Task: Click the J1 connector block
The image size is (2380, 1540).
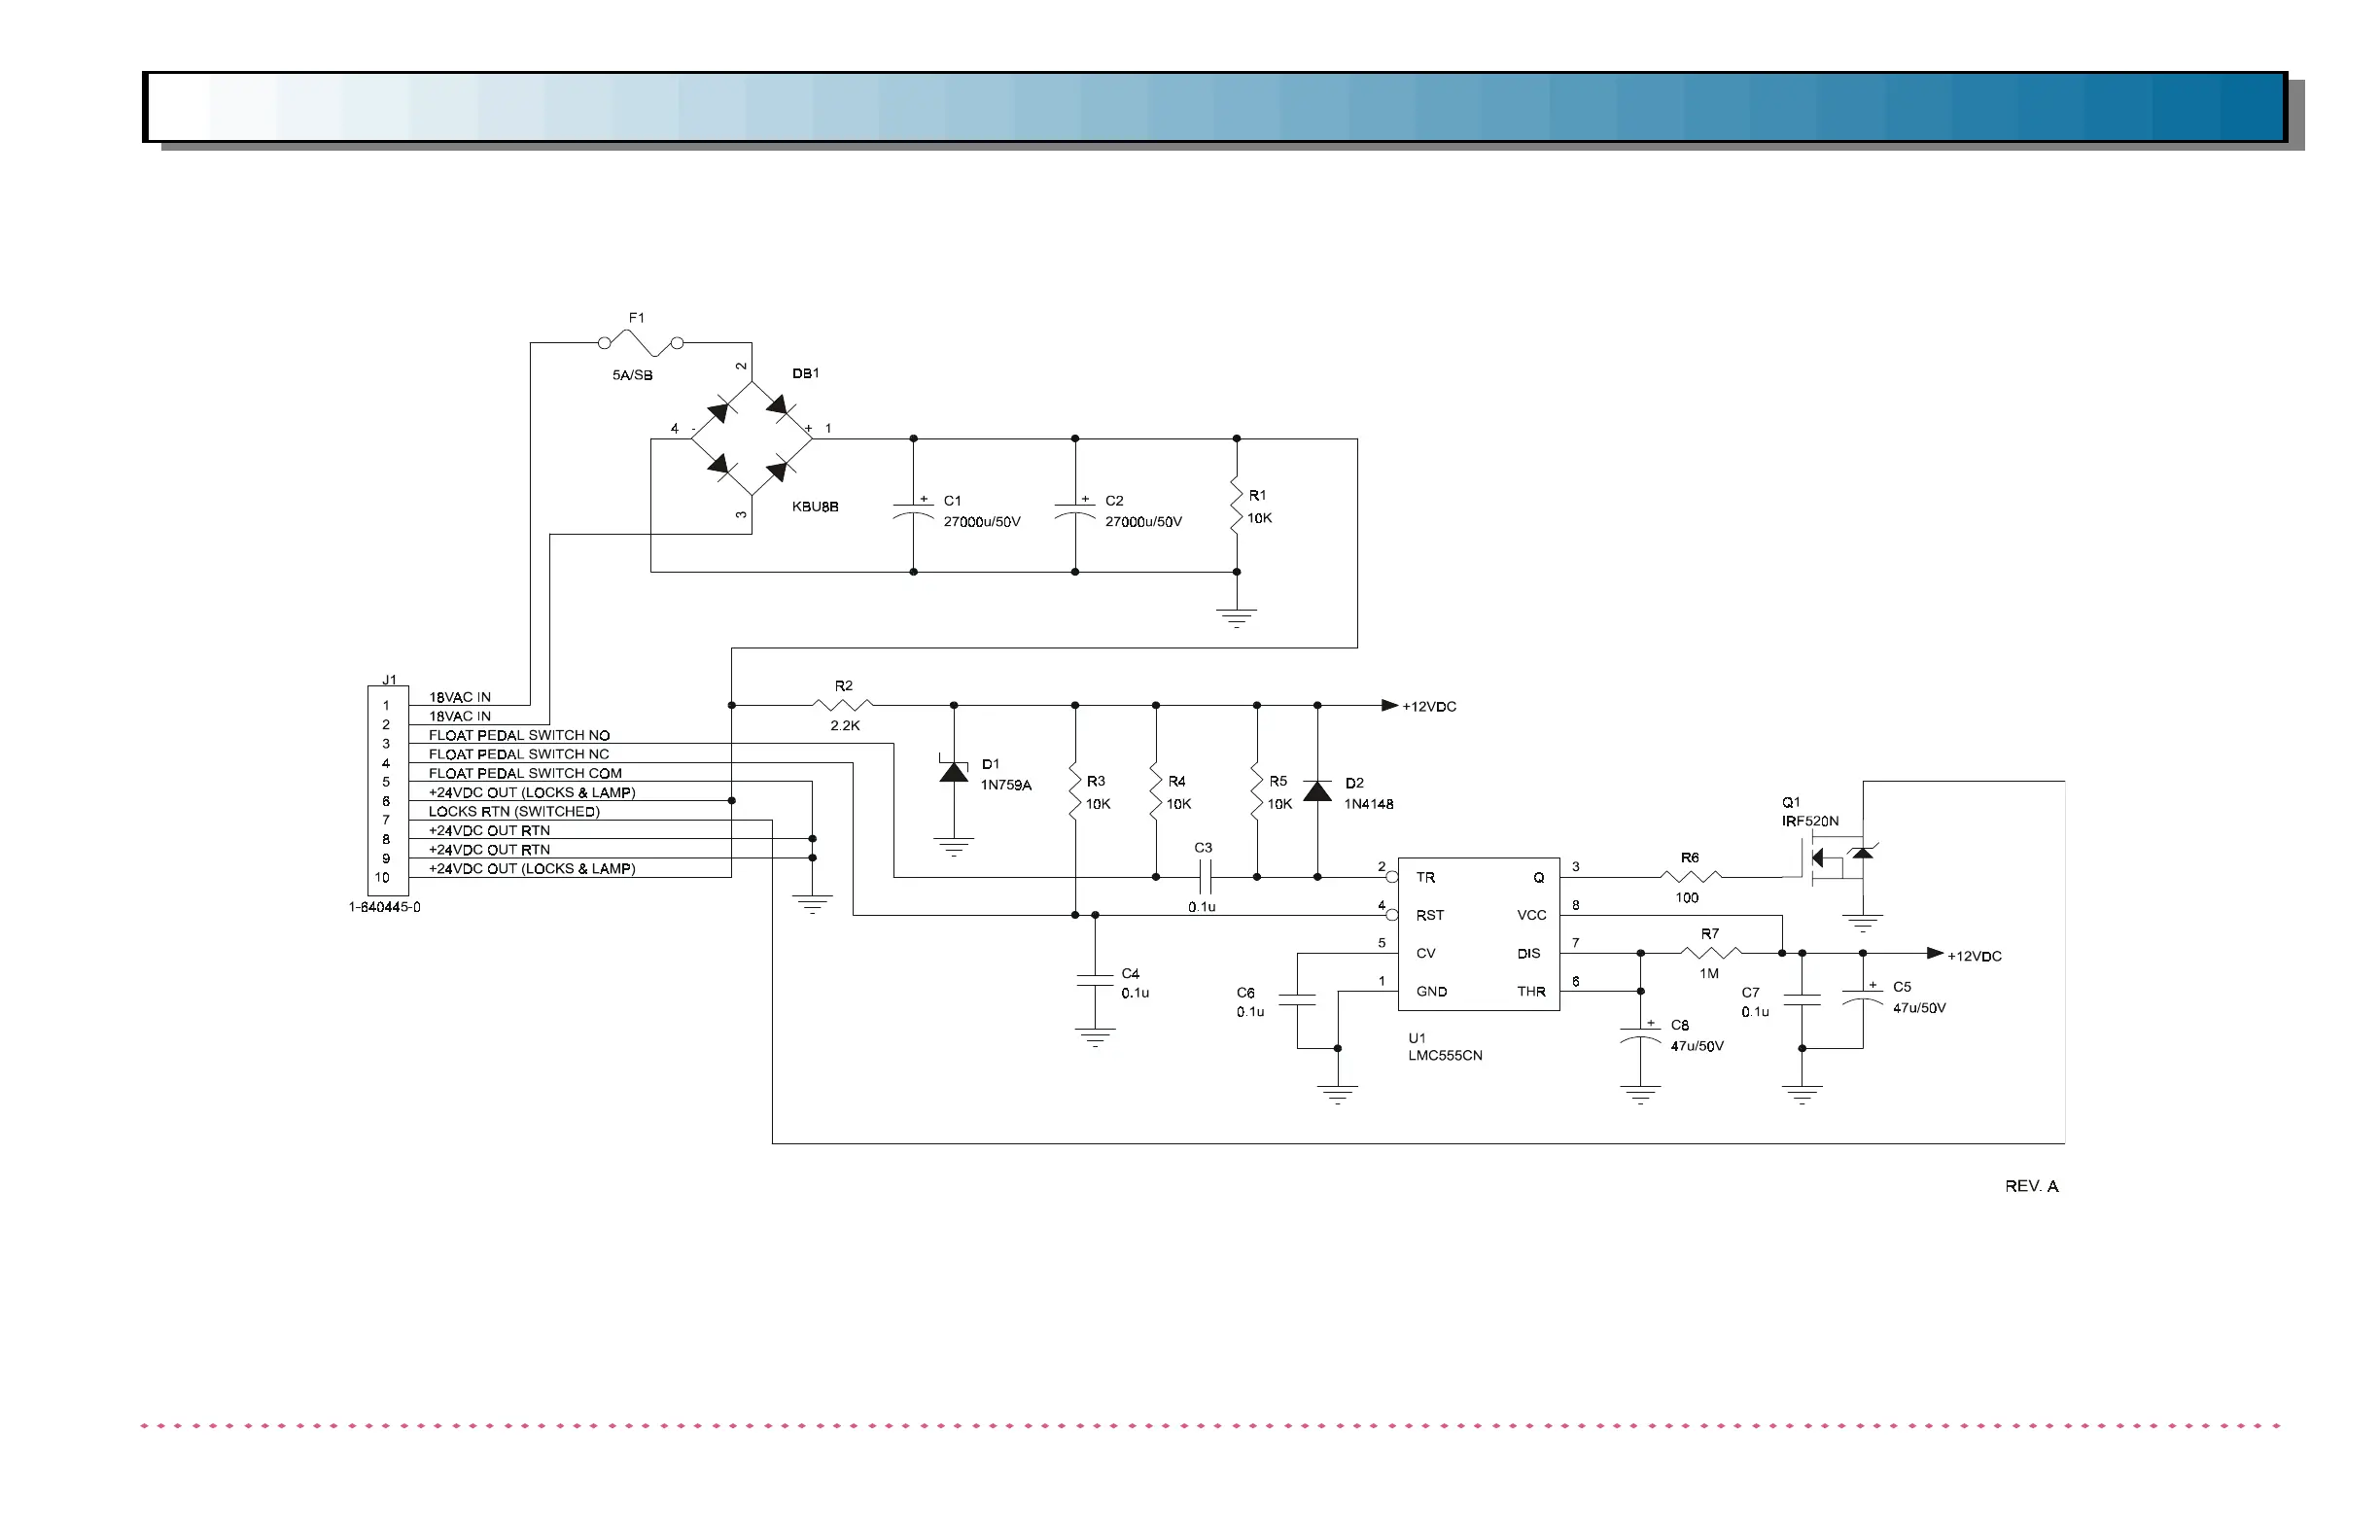Action: 388,790
